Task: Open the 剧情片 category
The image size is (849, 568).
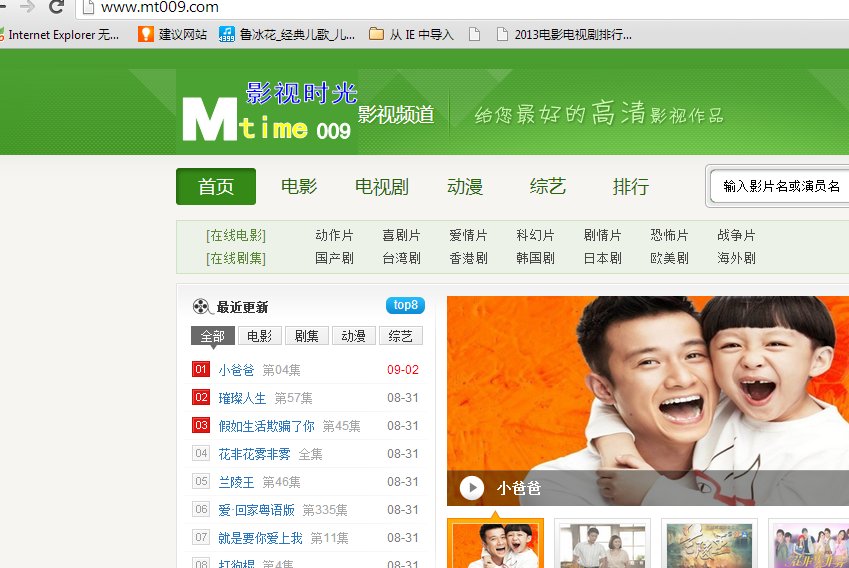Action: (x=602, y=236)
